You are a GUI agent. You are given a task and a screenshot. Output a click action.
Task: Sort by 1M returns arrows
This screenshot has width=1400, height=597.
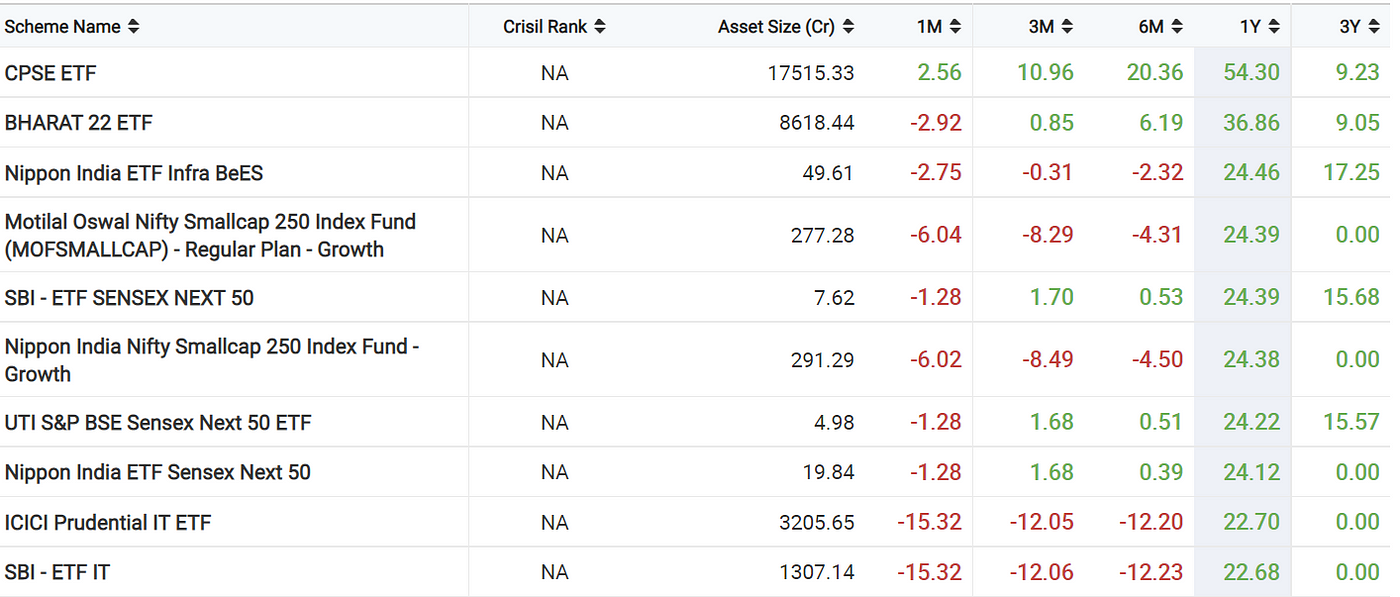pyautogui.click(x=955, y=27)
